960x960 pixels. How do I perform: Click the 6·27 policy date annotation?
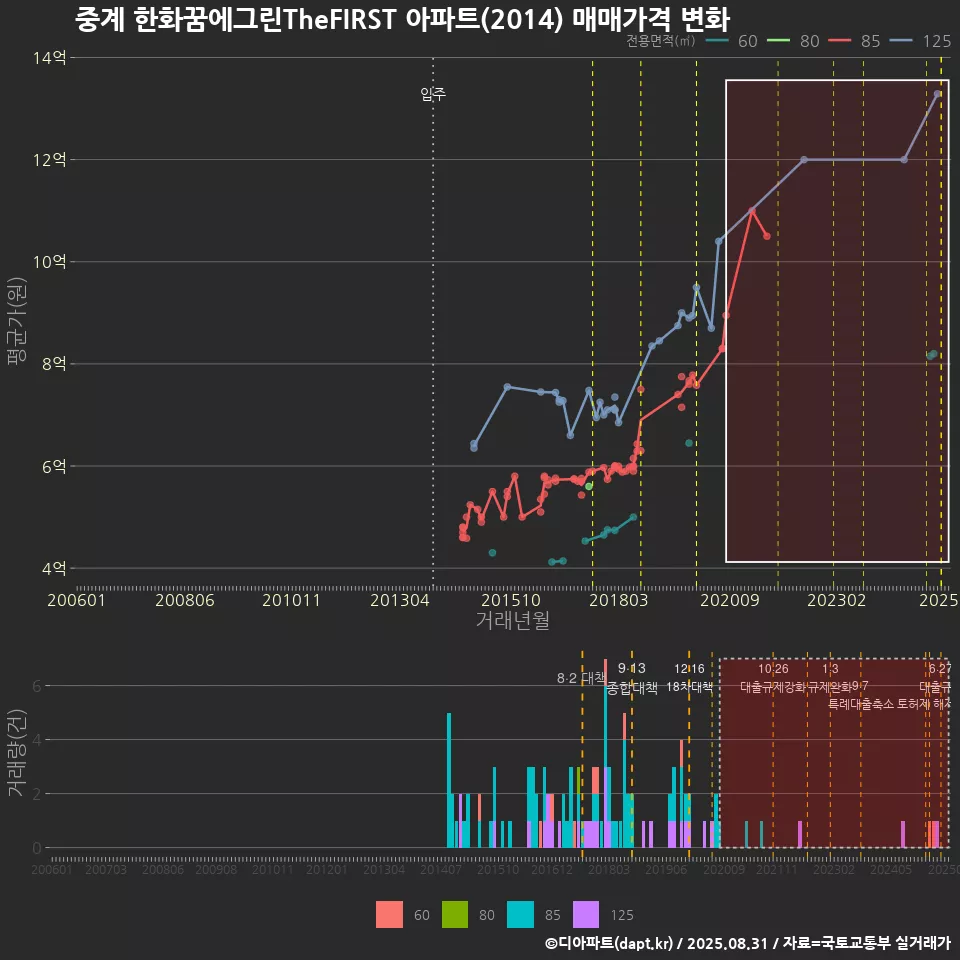(x=940, y=669)
